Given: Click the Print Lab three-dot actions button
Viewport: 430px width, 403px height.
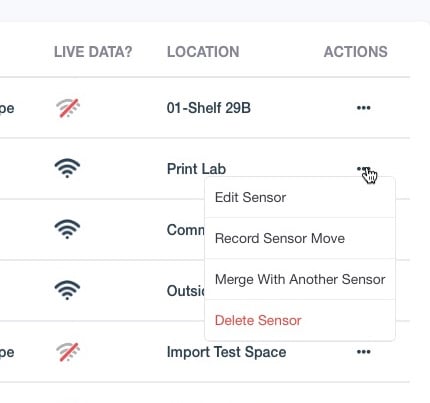Looking at the screenshot, I should click(363, 169).
